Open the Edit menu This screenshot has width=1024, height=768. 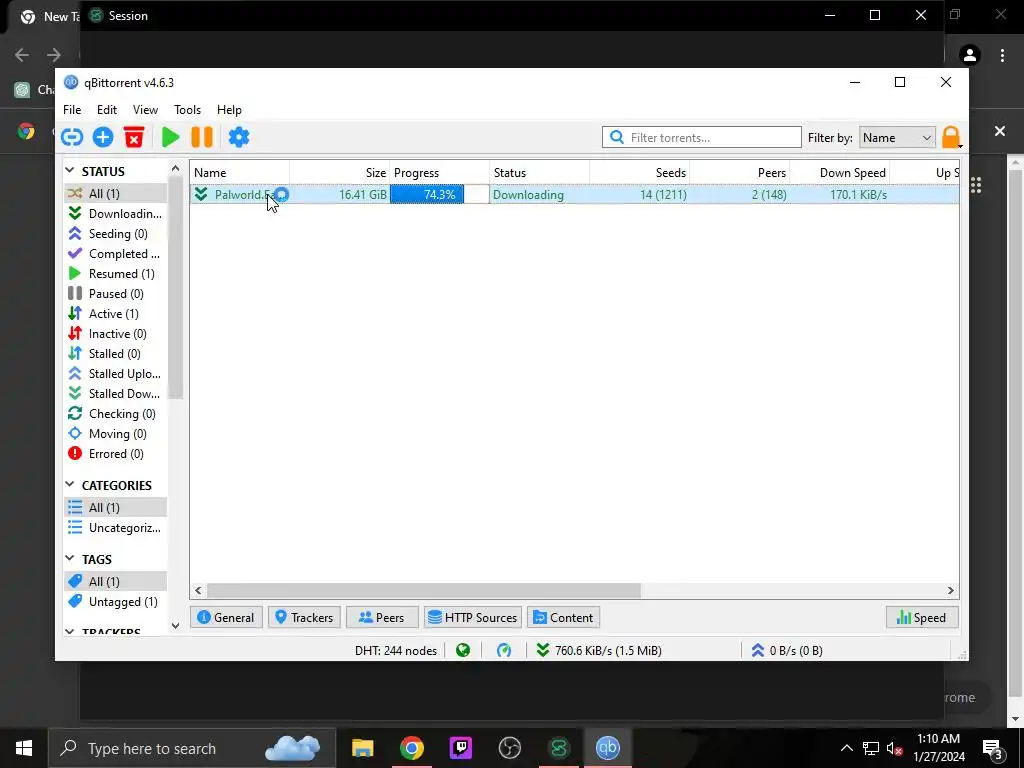pyautogui.click(x=106, y=110)
